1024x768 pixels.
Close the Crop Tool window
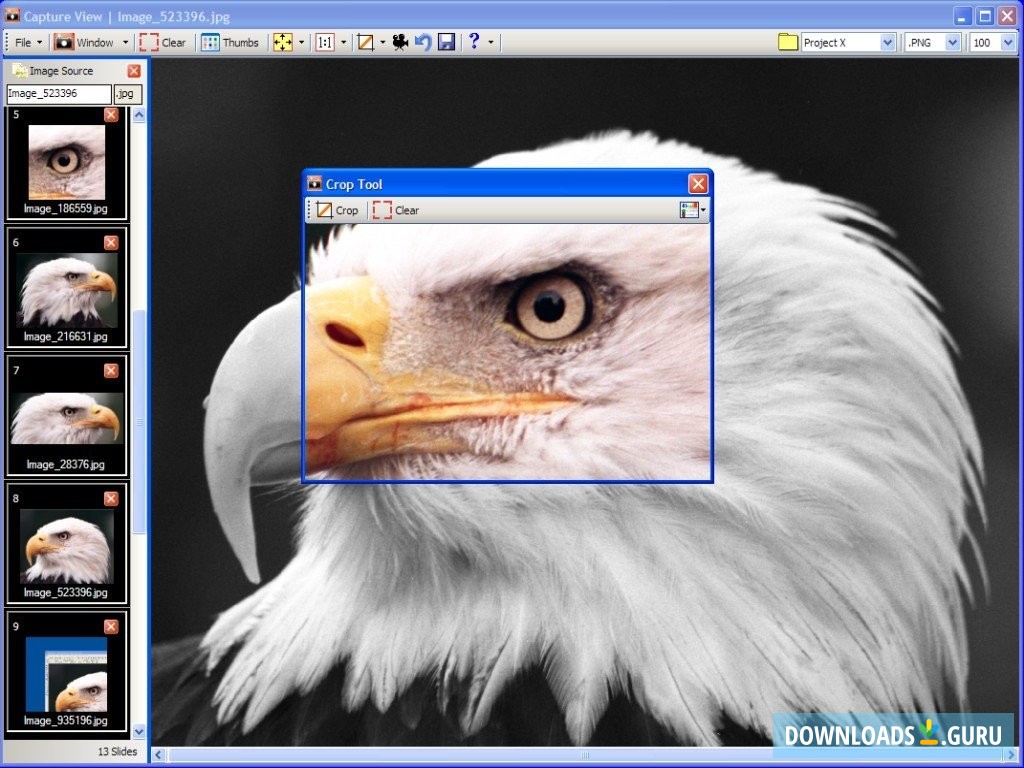698,184
